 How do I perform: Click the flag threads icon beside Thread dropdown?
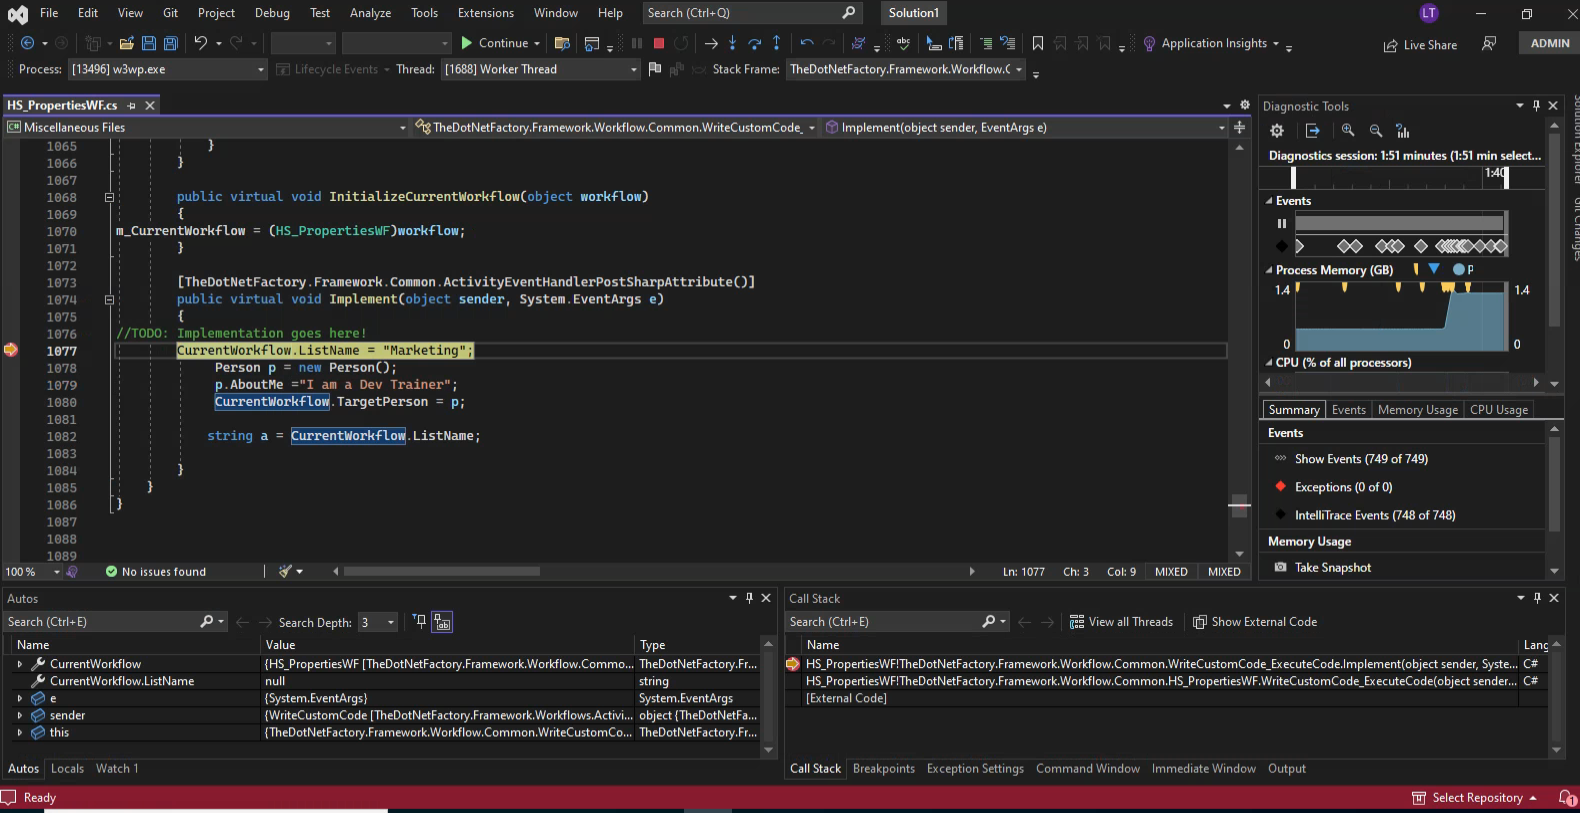[x=655, y=69]
